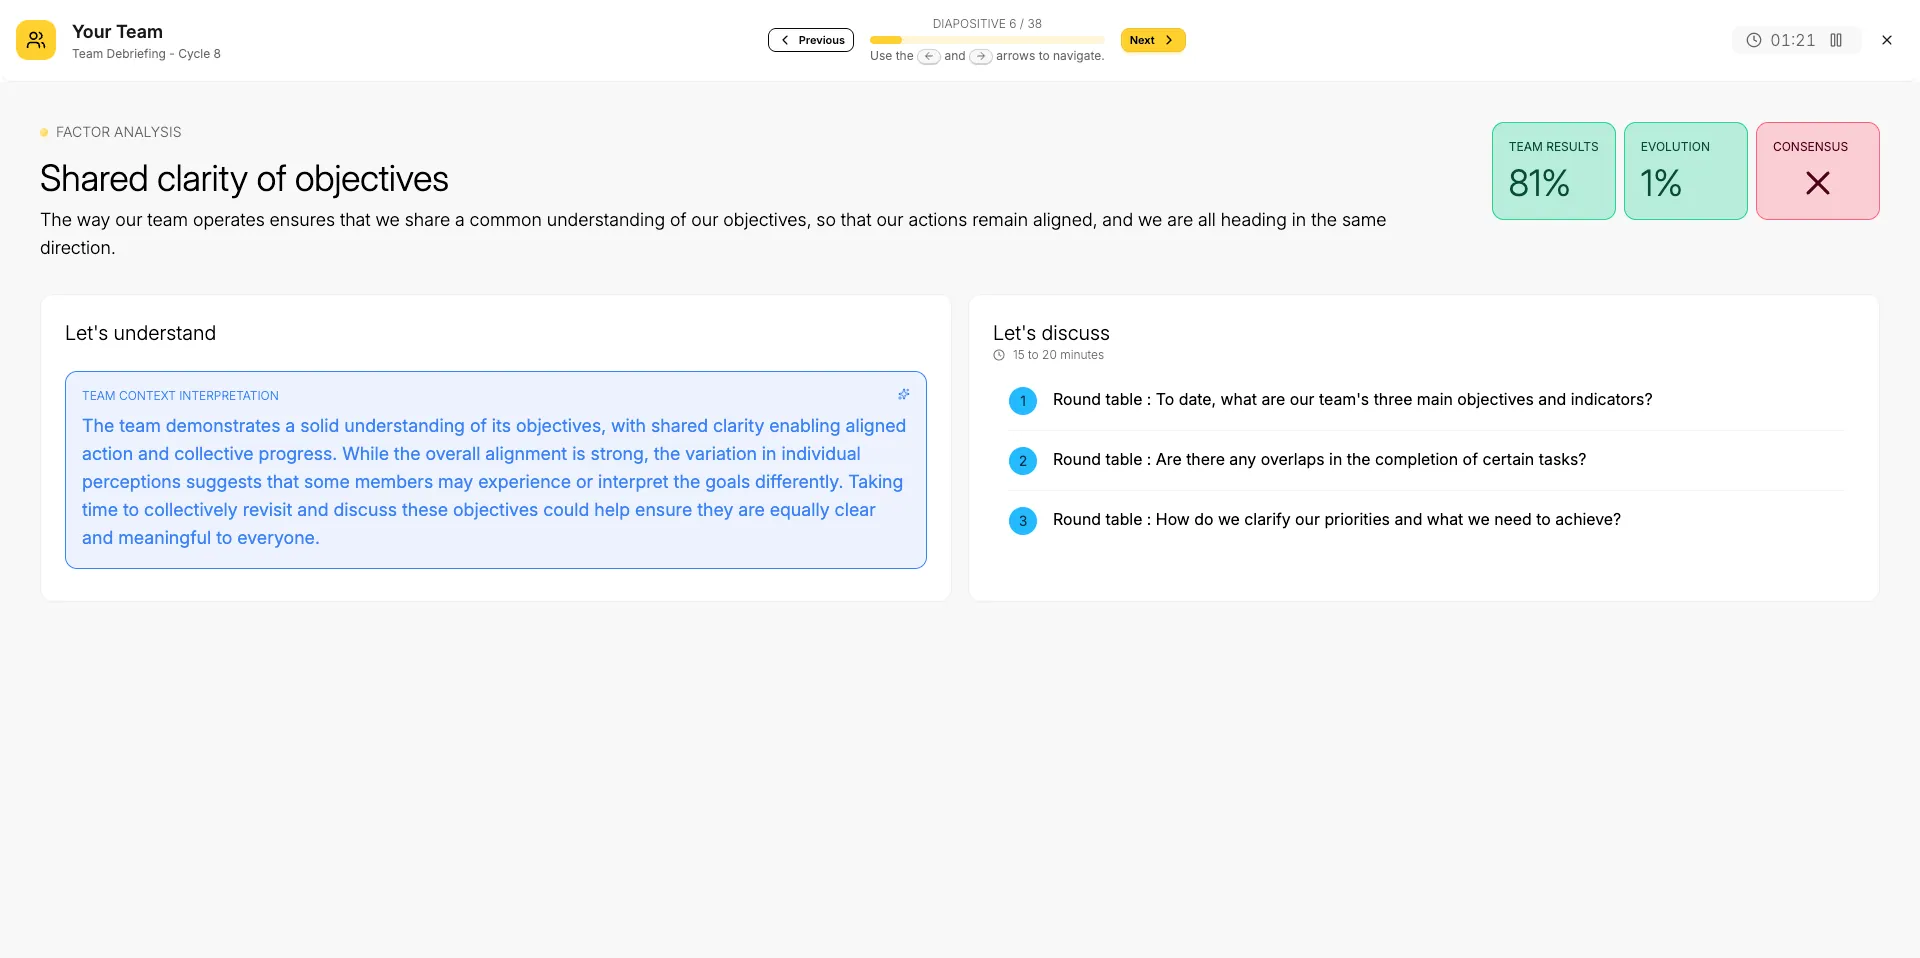Click 'Team Debriefing - Cycle 8' subtitle
Image resolution: width=1920 pixels, height=958 pixels.
(146, 54)
